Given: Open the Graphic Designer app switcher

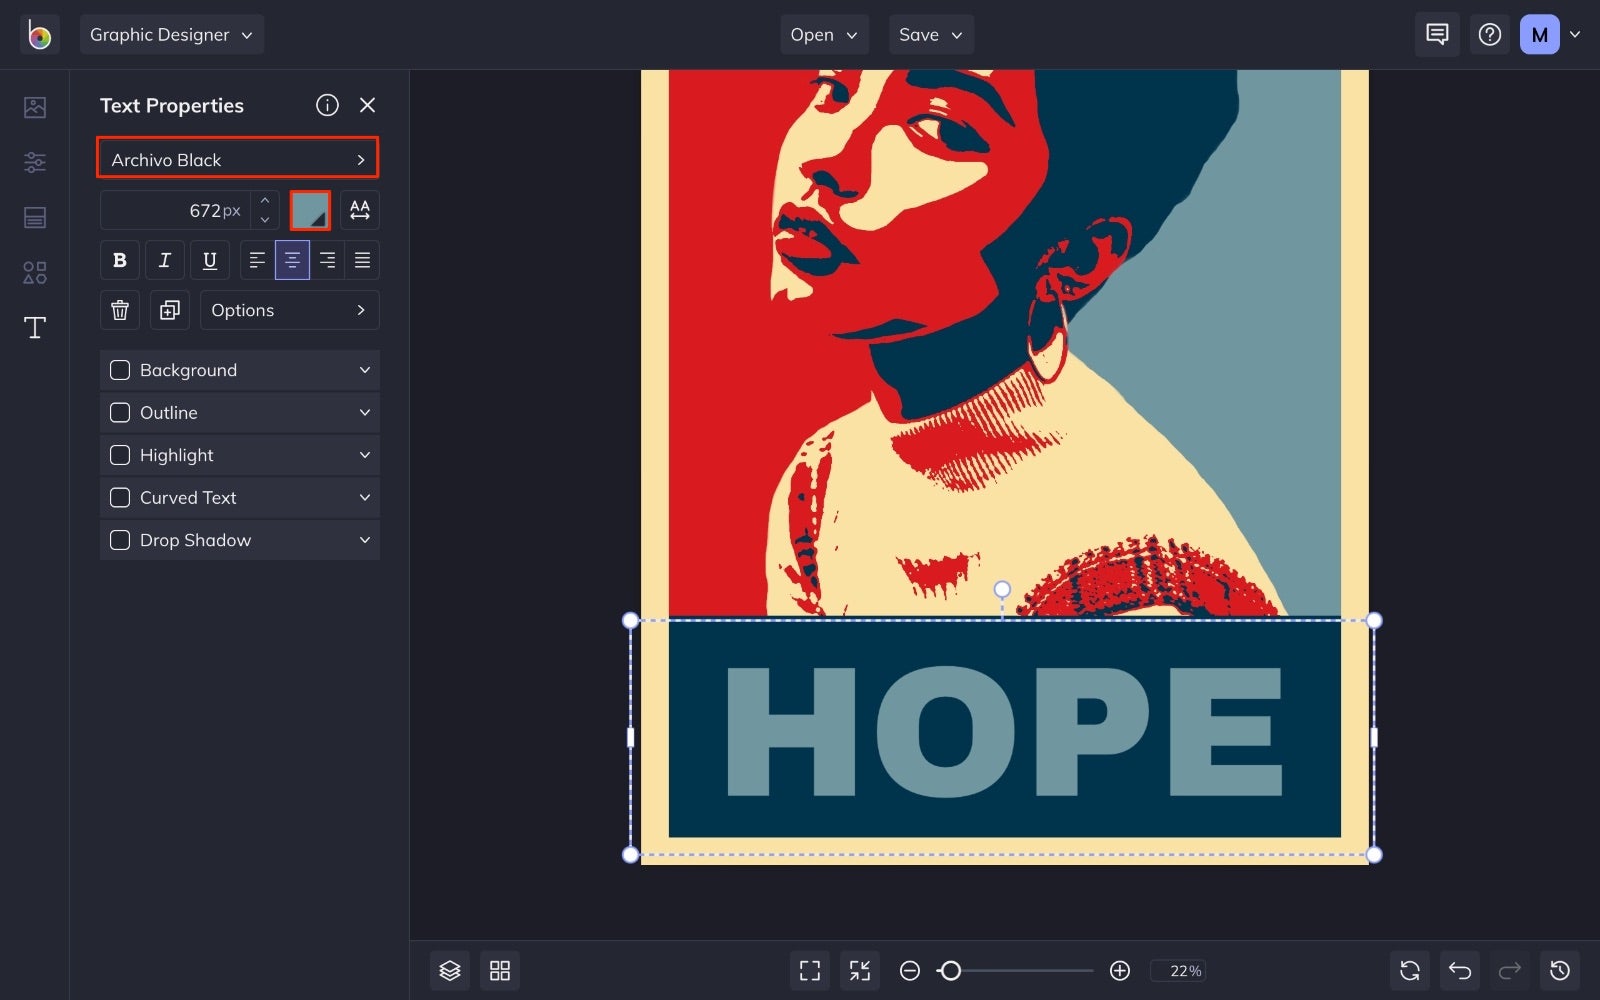Looking at the screenshot, I should tap(171, 33).
